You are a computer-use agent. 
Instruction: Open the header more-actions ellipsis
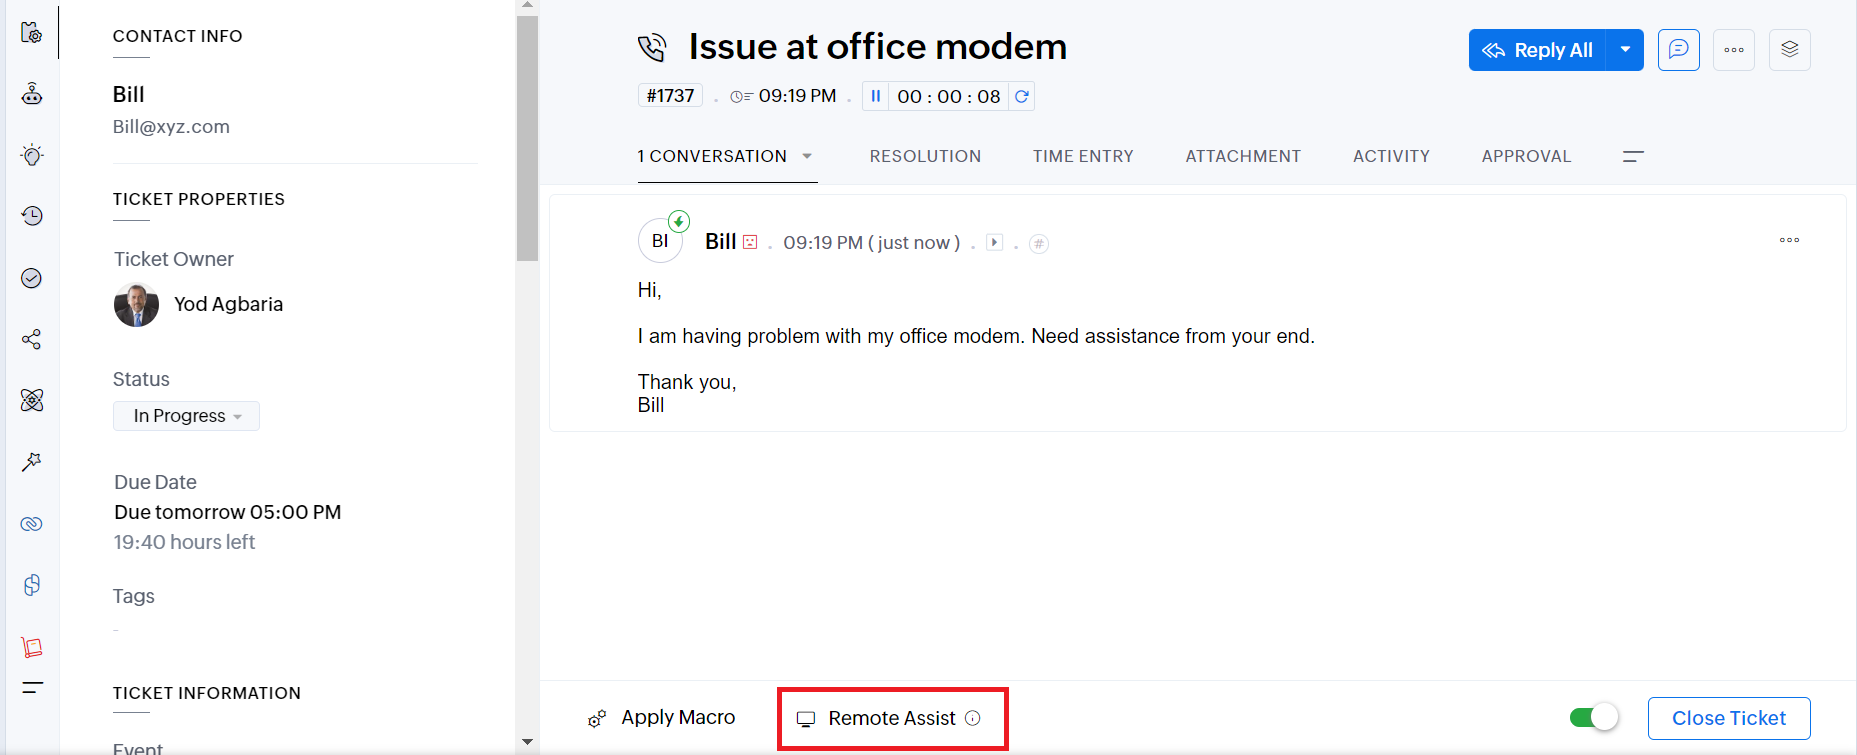(1734, 50)
